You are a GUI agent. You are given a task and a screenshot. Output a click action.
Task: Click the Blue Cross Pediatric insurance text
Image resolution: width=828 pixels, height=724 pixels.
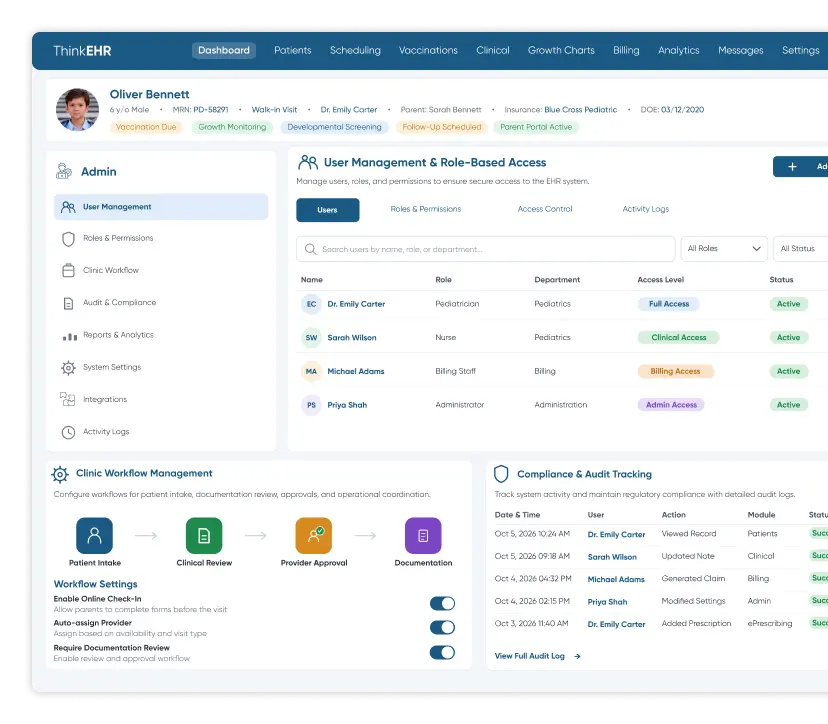580,110
